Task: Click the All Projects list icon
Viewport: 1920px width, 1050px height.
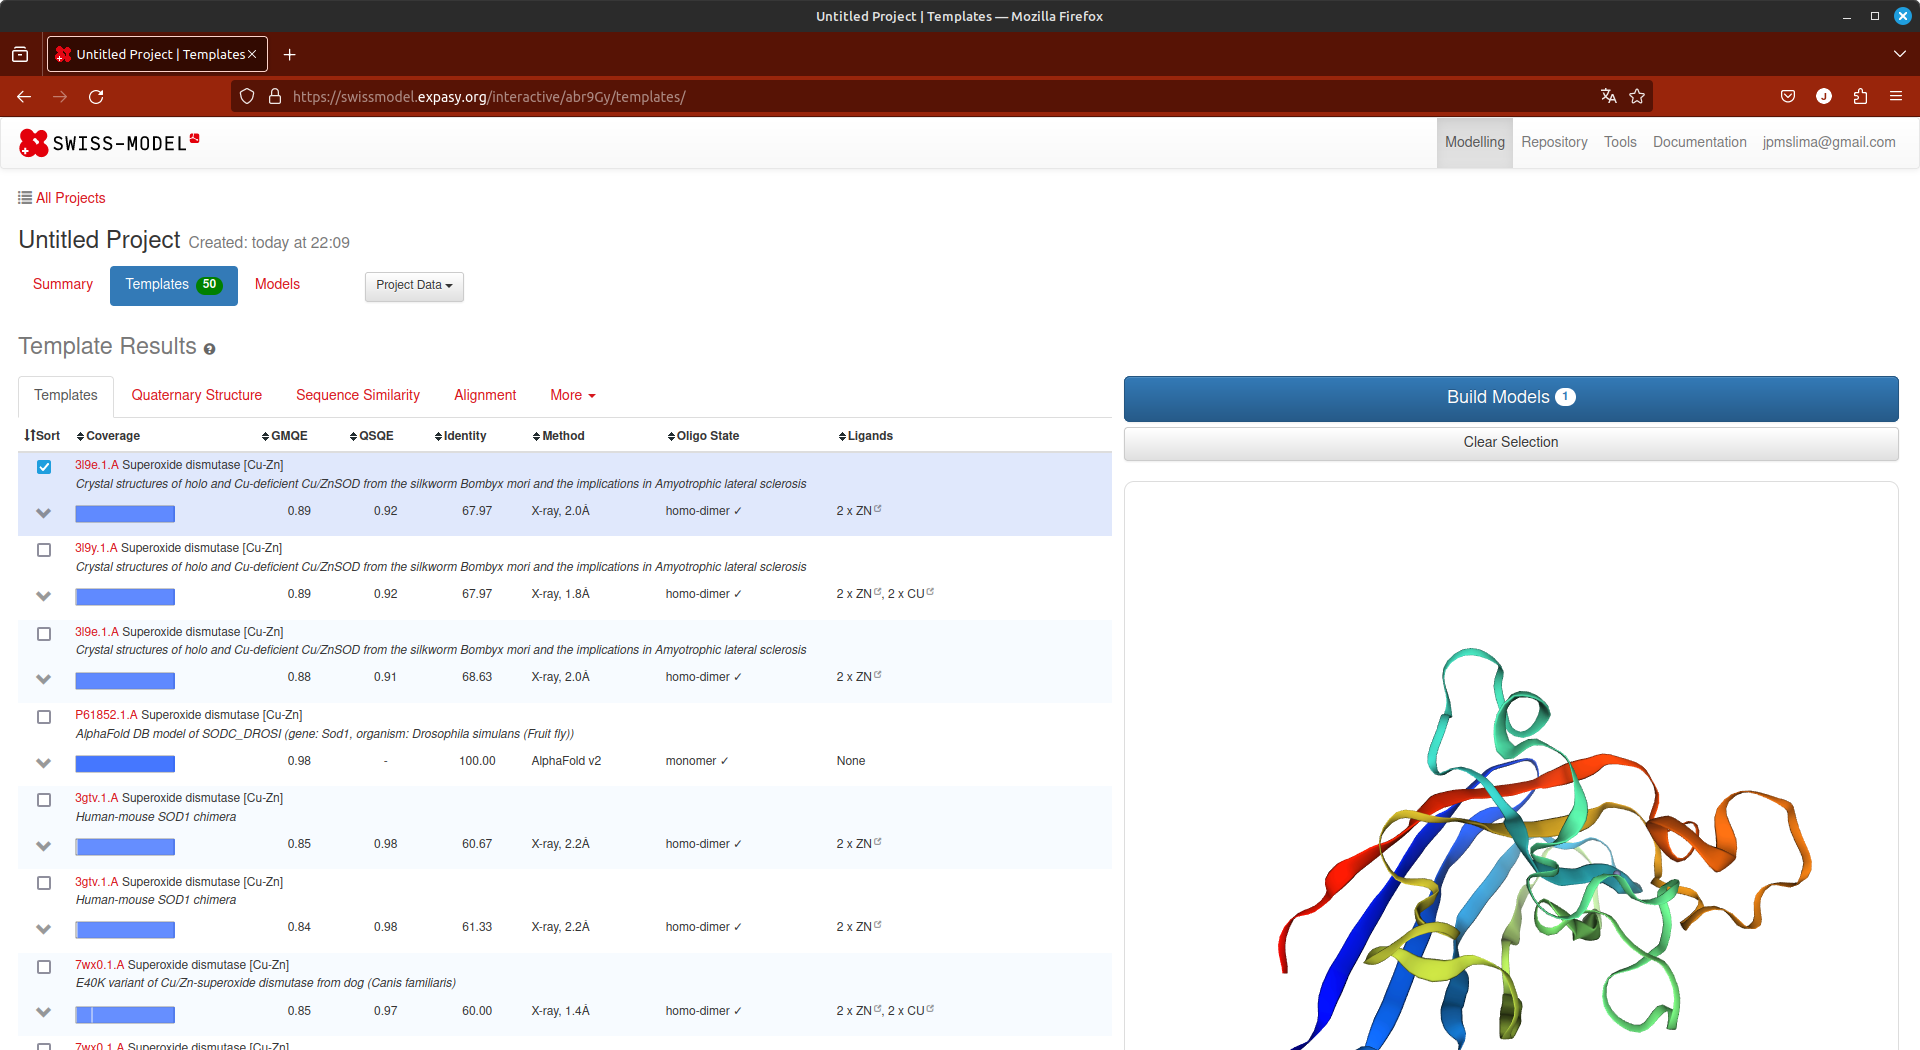Action: coord(25,198)
